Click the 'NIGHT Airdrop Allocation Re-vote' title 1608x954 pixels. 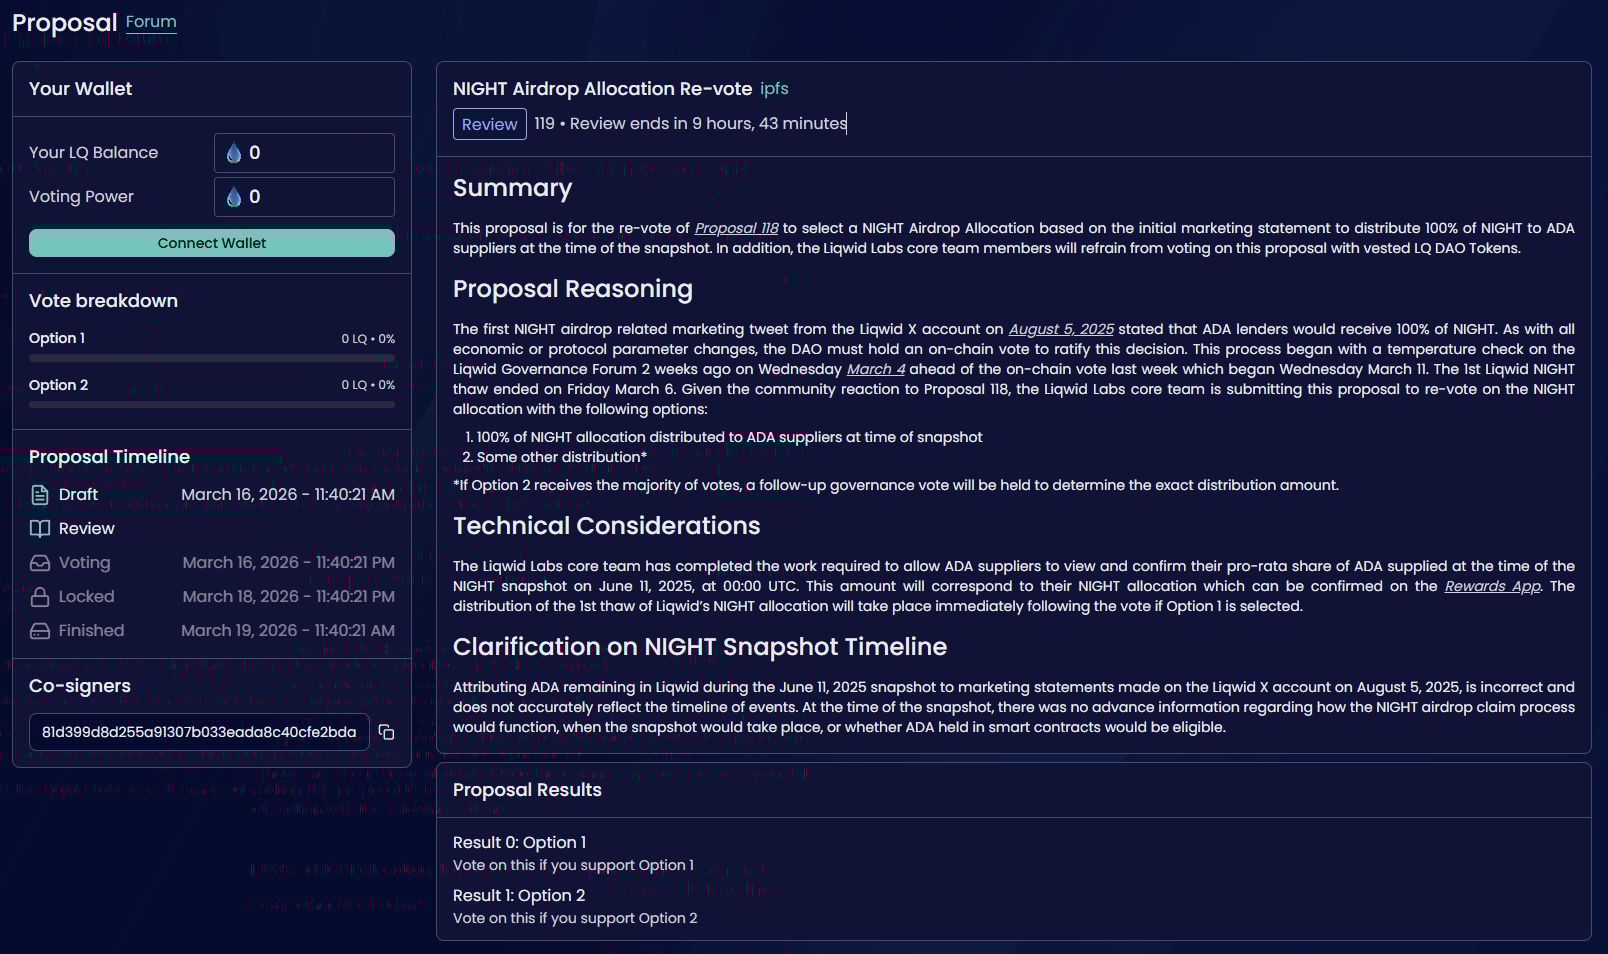point(602,89)
